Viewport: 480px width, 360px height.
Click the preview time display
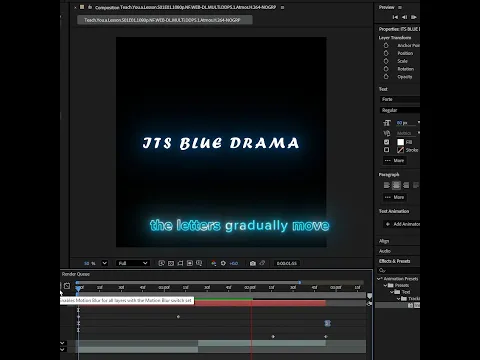coord(287,263)
